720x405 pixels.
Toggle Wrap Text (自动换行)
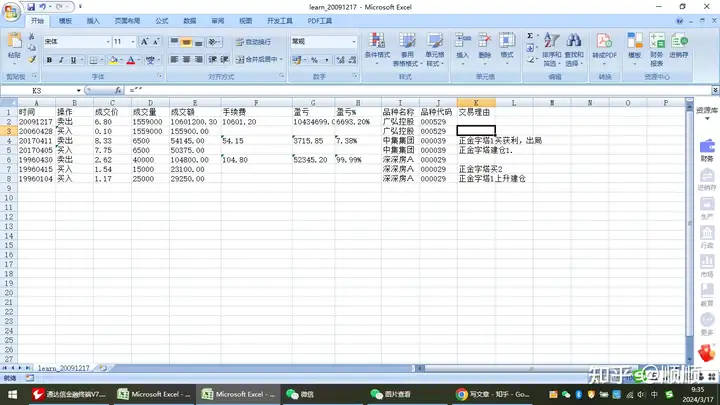(253, 42)
